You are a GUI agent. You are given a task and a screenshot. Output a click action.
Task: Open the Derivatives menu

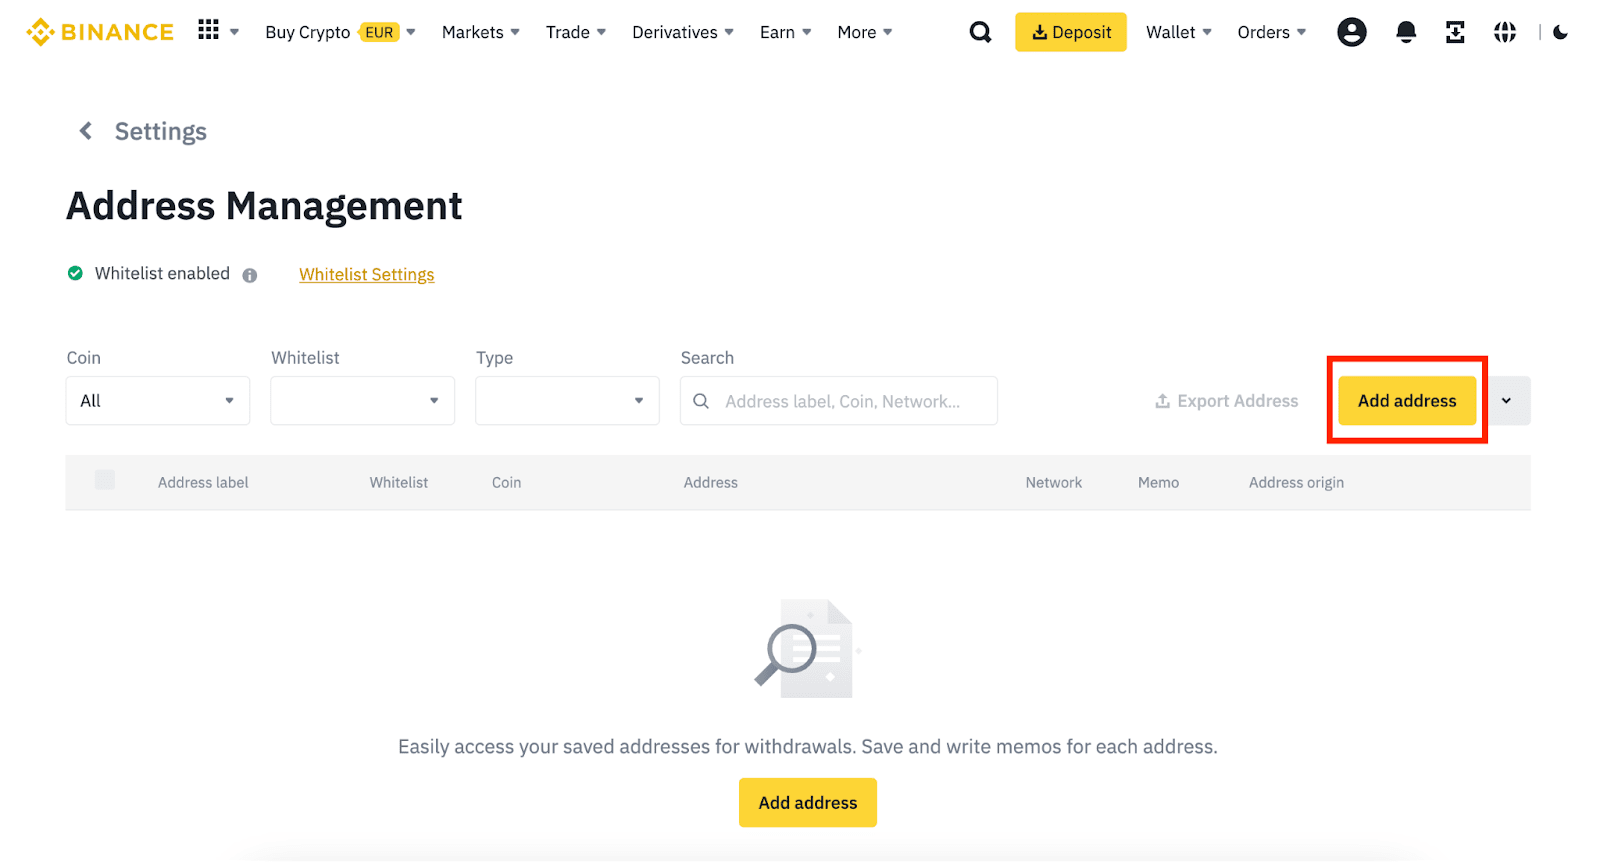click(682, 32)
